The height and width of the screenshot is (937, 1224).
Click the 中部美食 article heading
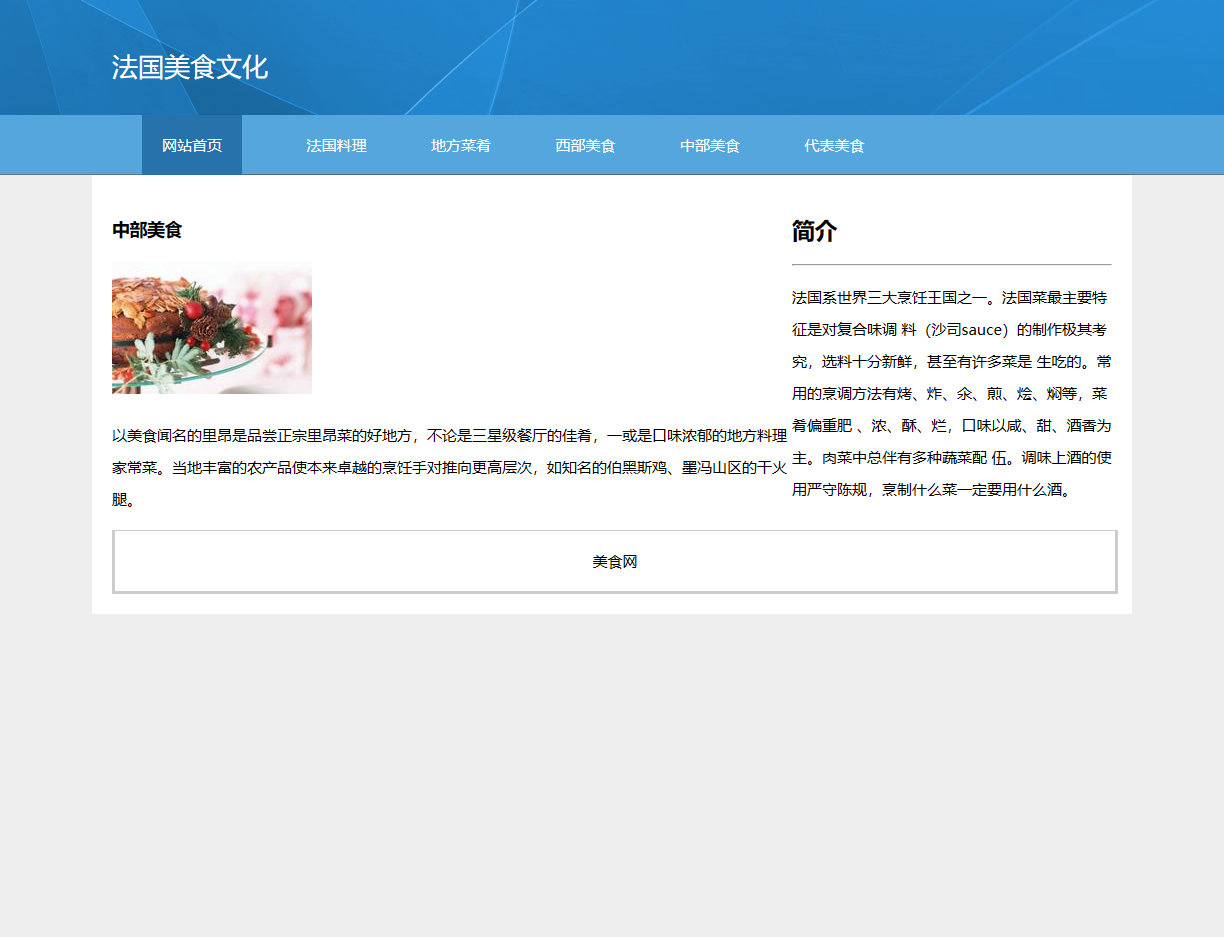(x=147, y=230)
